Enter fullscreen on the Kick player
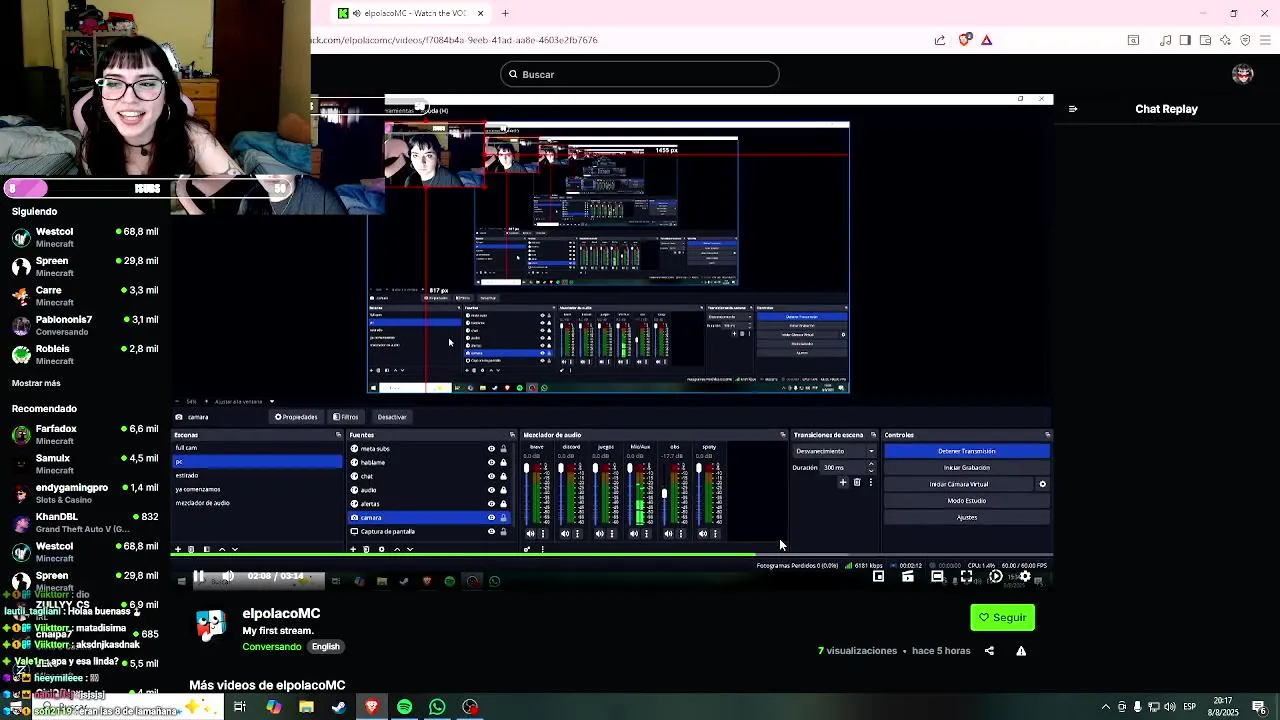The width and height of the screenshot is (1280, 720). pyautogui.click(x=966, y=577)
